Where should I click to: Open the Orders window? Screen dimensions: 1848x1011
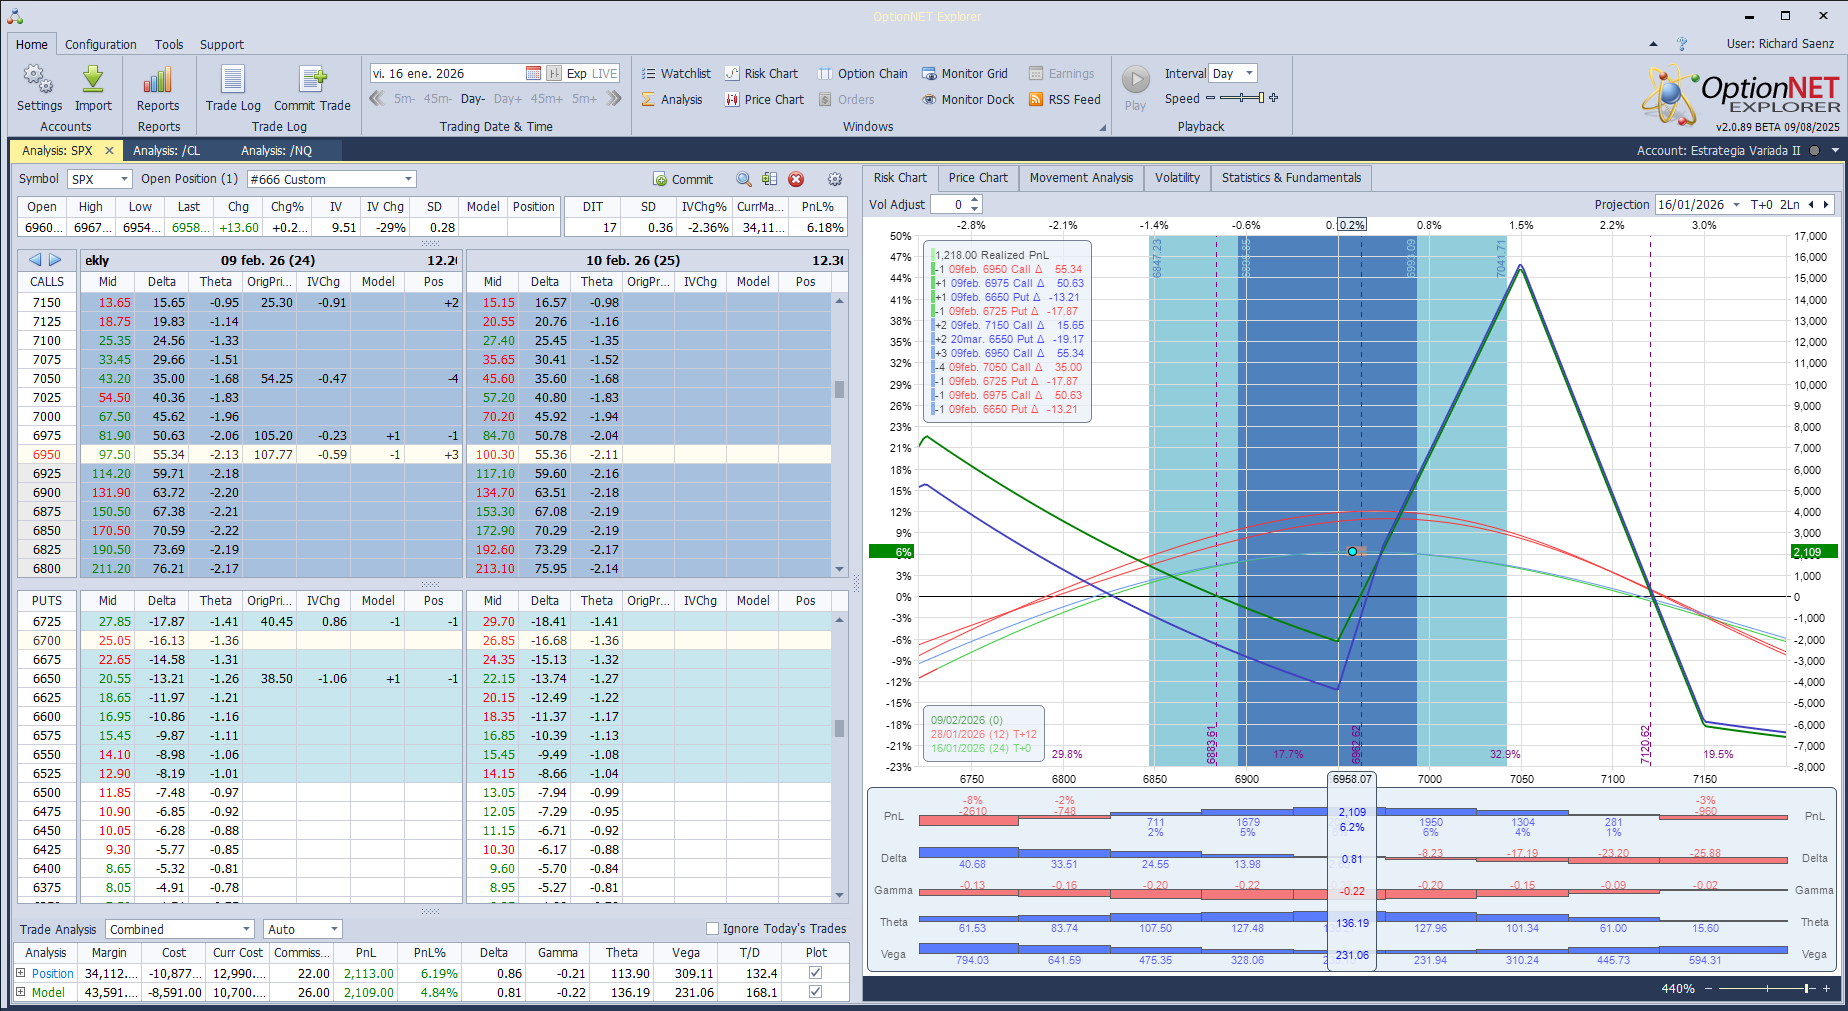pos(846,99)
